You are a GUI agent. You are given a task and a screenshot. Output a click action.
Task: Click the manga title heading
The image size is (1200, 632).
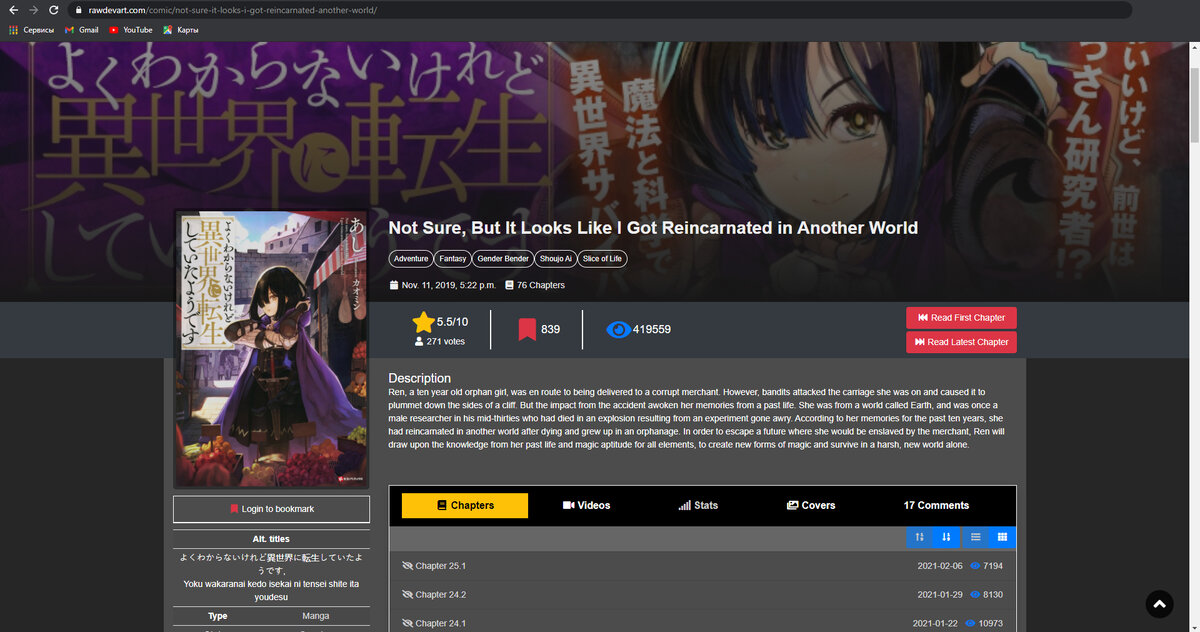(x=653, y=228)
